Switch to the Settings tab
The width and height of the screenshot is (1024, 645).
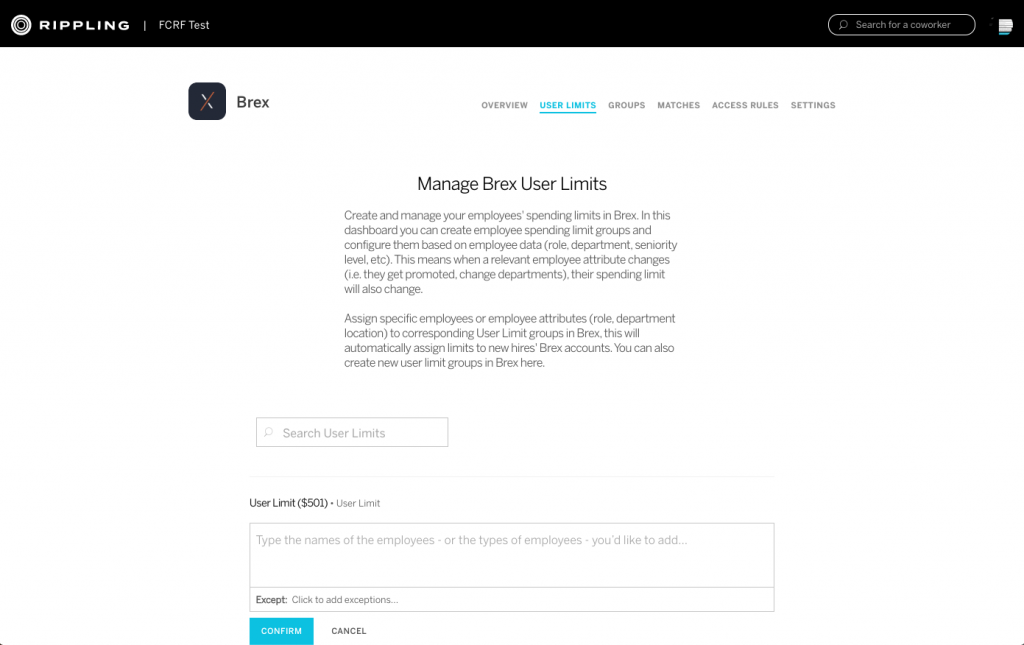coord(813,105)
